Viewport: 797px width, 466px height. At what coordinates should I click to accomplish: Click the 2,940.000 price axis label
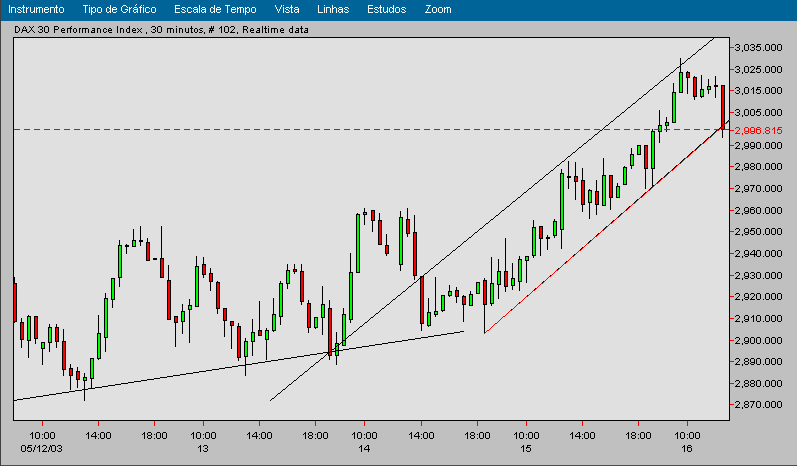(758, 253)
